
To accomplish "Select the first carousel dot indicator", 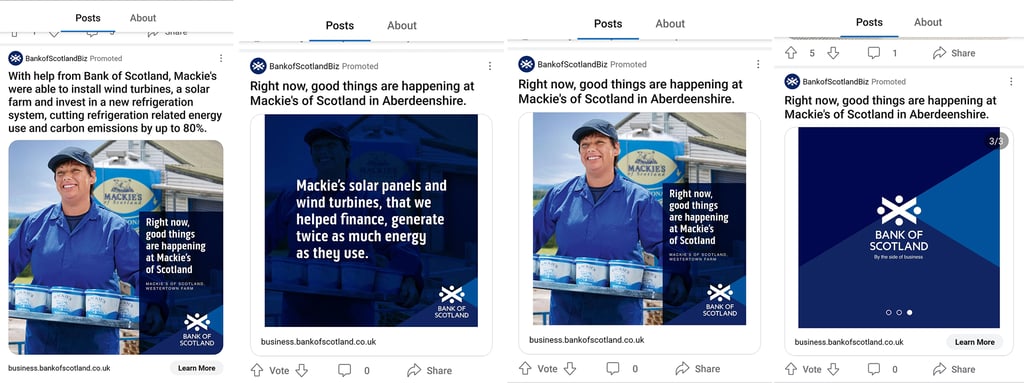I will pyautogui.click(x=888, y=312).
